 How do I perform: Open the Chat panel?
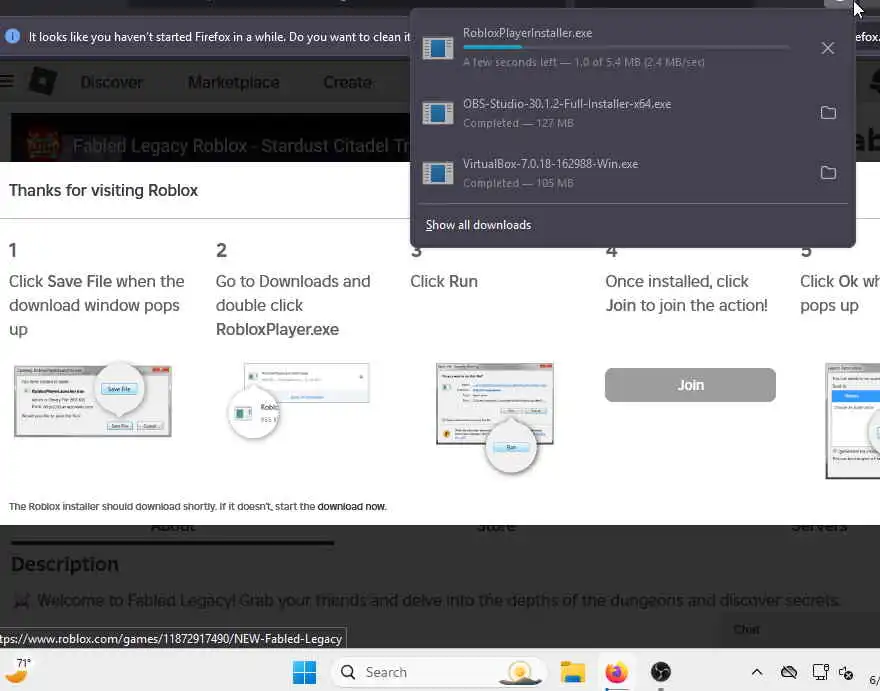(746, 629)
